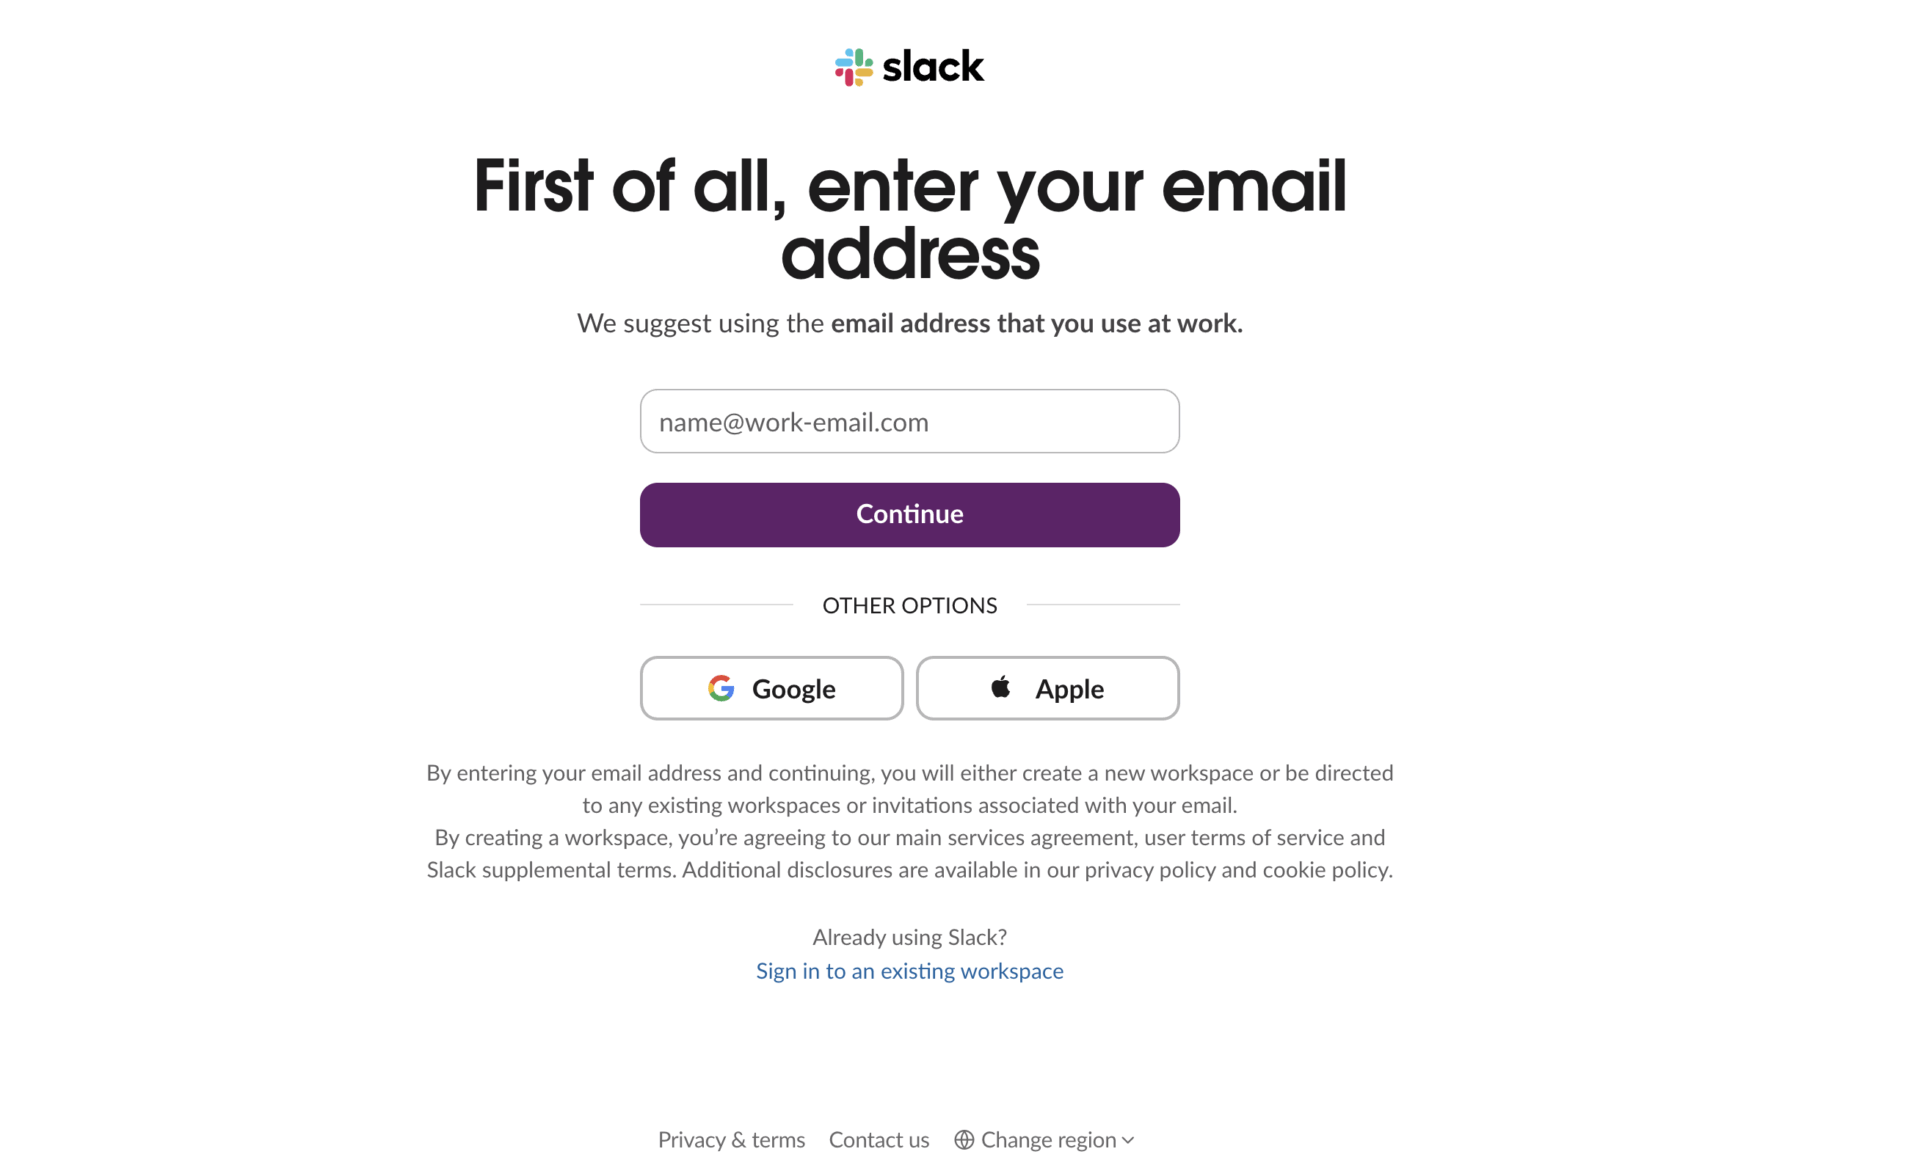
Task: Sign in to an existing workspace
Action: pyautogui.click(x=909, y=971)
